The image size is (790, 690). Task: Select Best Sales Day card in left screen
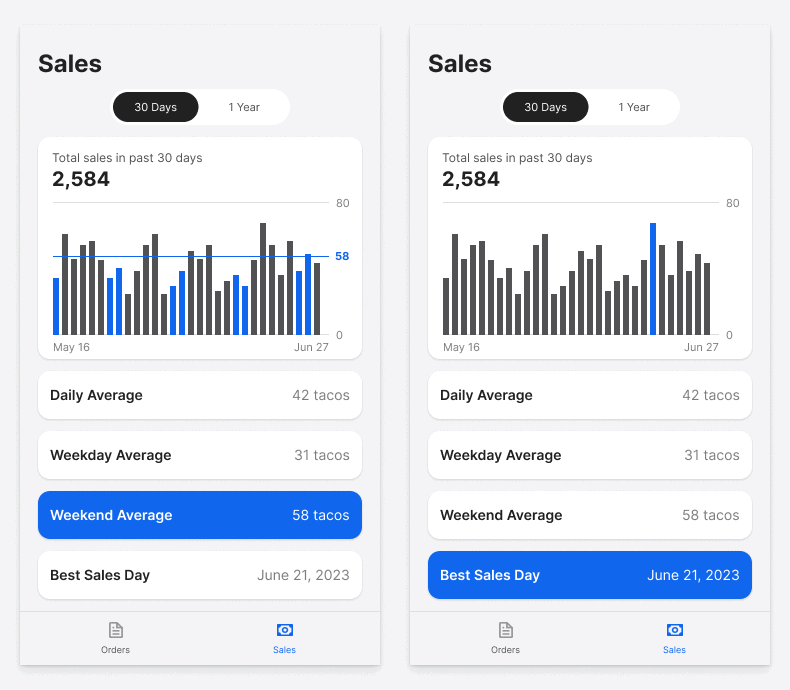click(x=200, y=575)
